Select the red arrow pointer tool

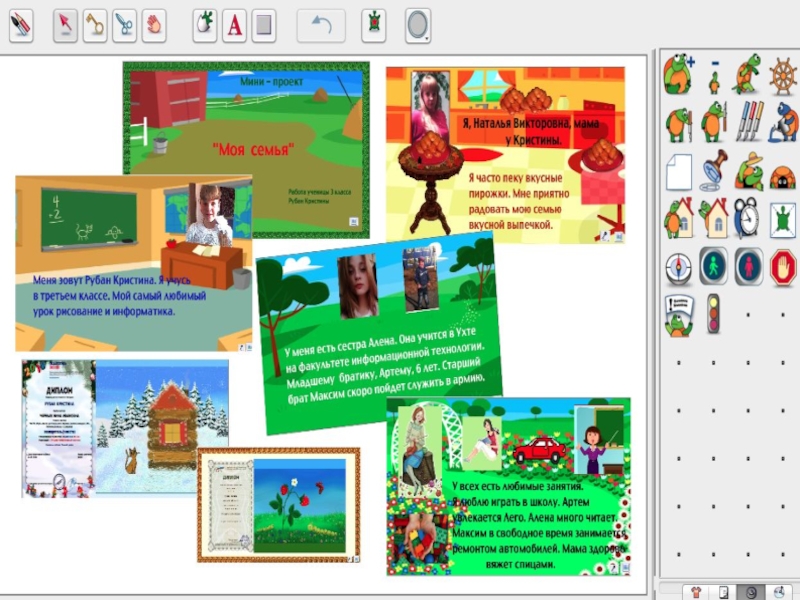65,25
